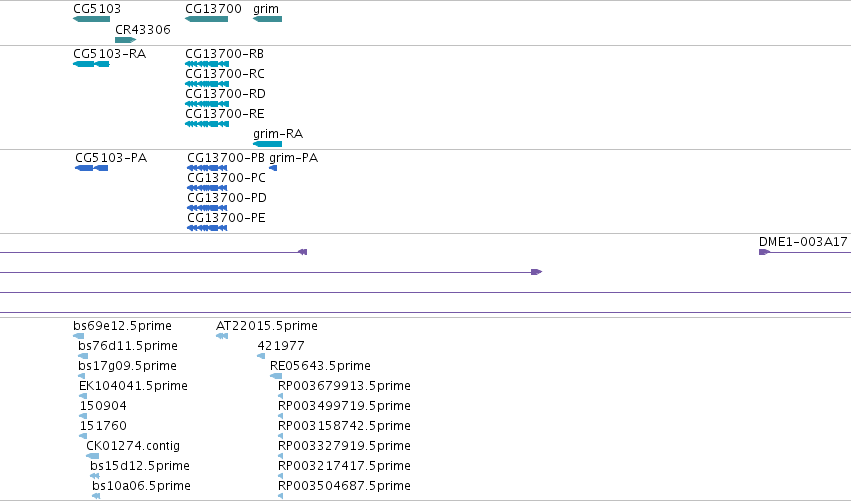
Task: Select the CG13700-PB protein glyph
Action: click(x=207, y=168)
